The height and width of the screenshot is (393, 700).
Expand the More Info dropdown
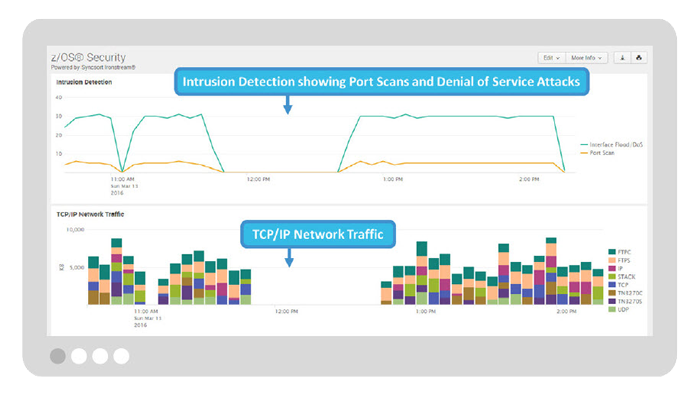pos(587,58)
